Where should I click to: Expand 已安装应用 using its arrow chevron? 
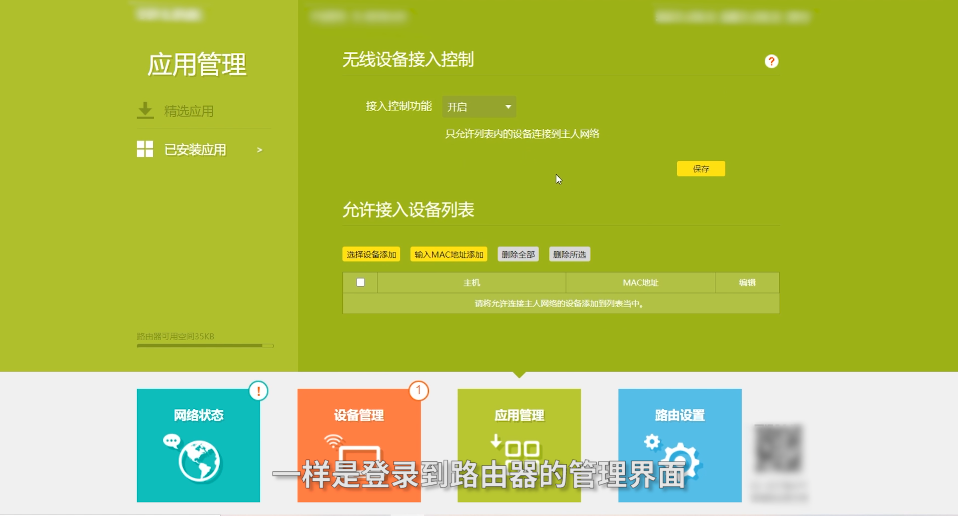(x=260, y=150)
